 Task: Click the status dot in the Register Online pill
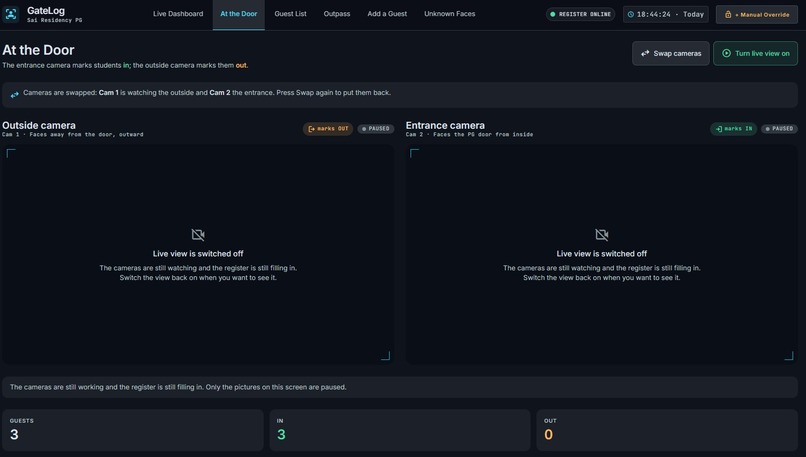(x=553, y=14)
